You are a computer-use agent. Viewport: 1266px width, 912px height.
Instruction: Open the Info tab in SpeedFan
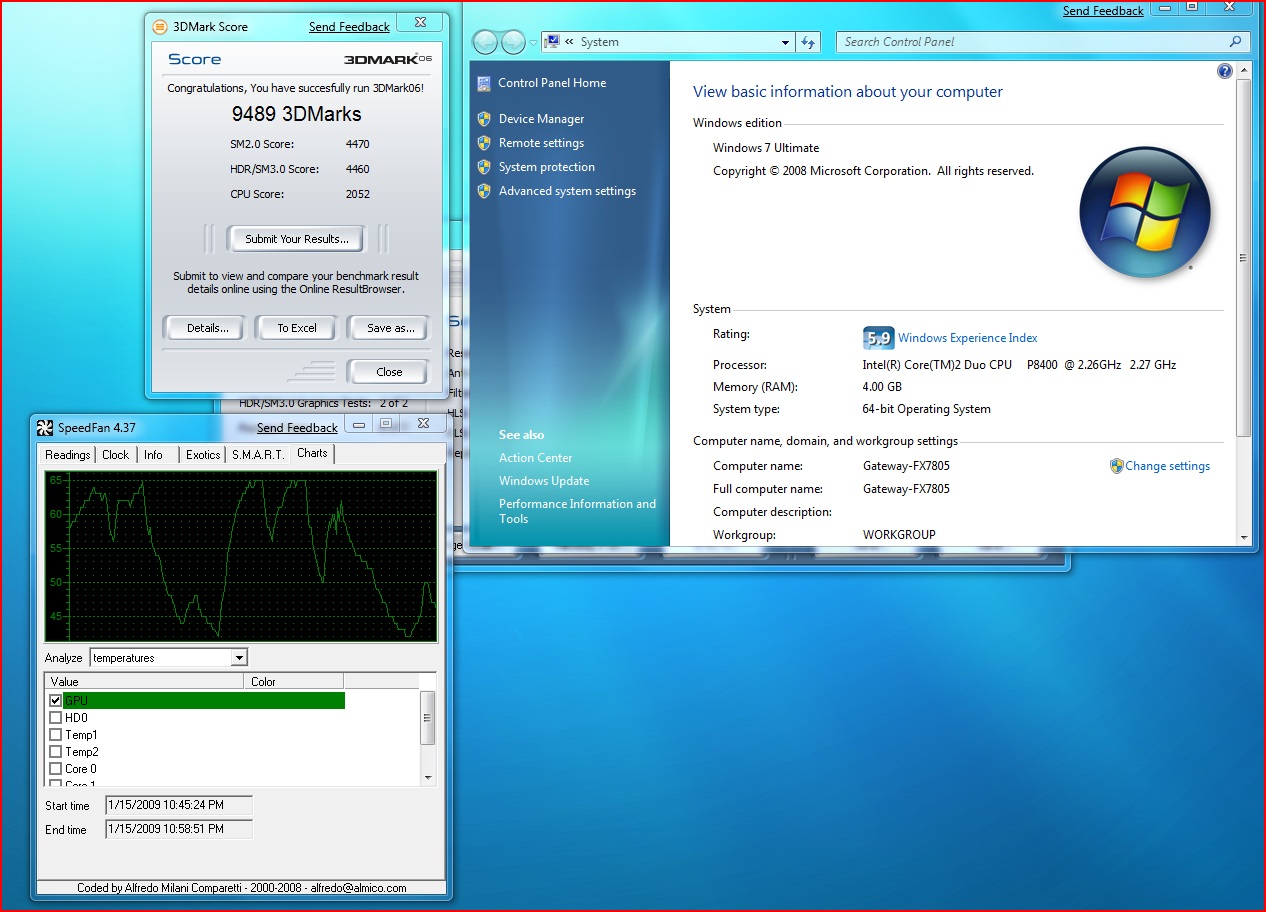tap(153, 455)
